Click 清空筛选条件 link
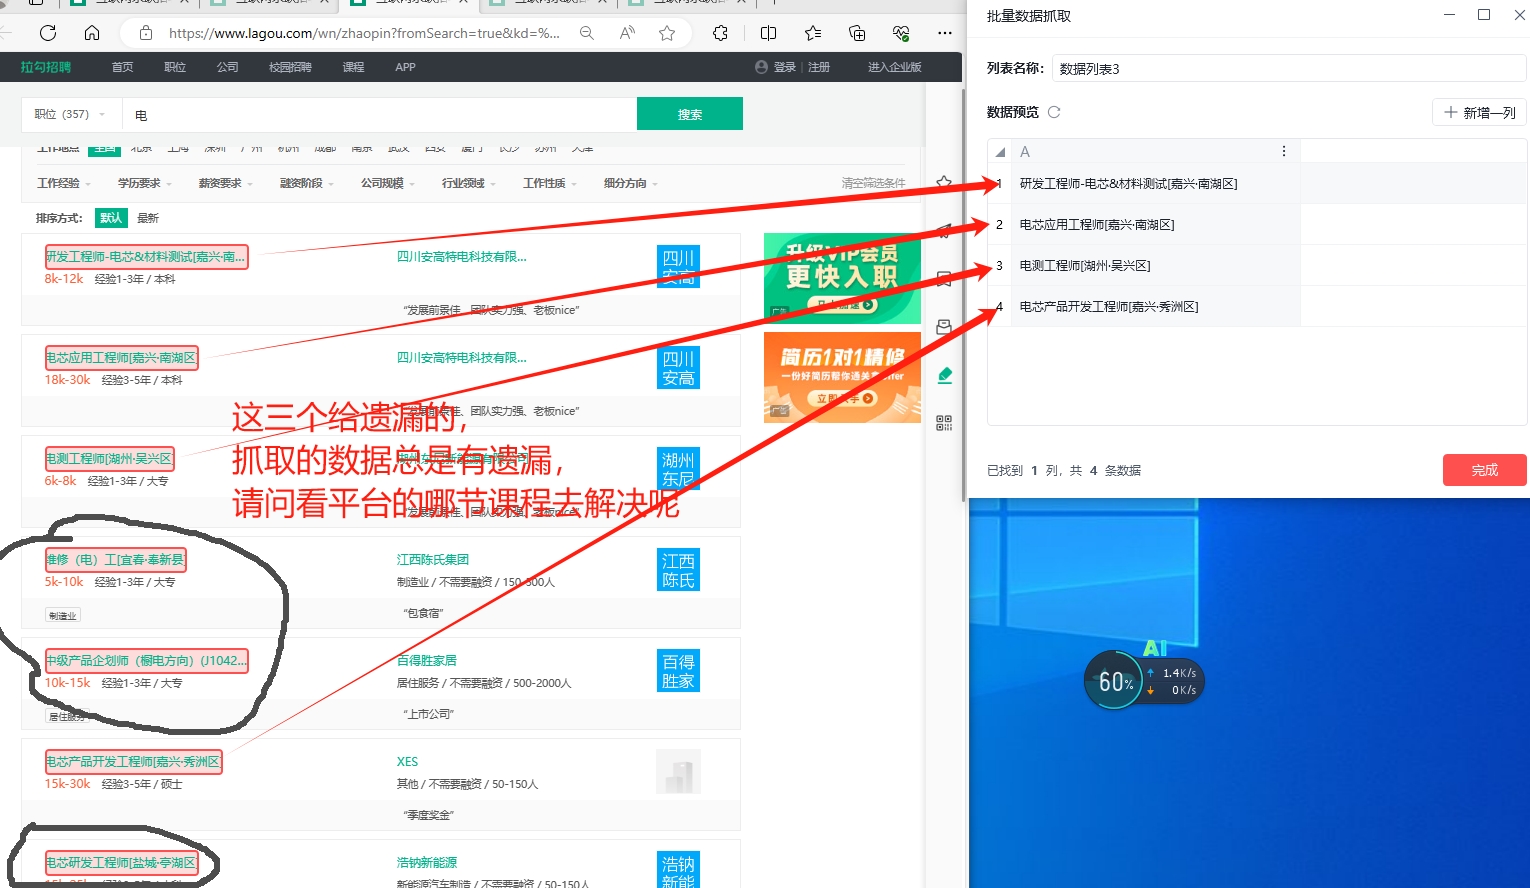This screenshot has height=888, width=1530. pyautogui.click(x=873, y=183)
